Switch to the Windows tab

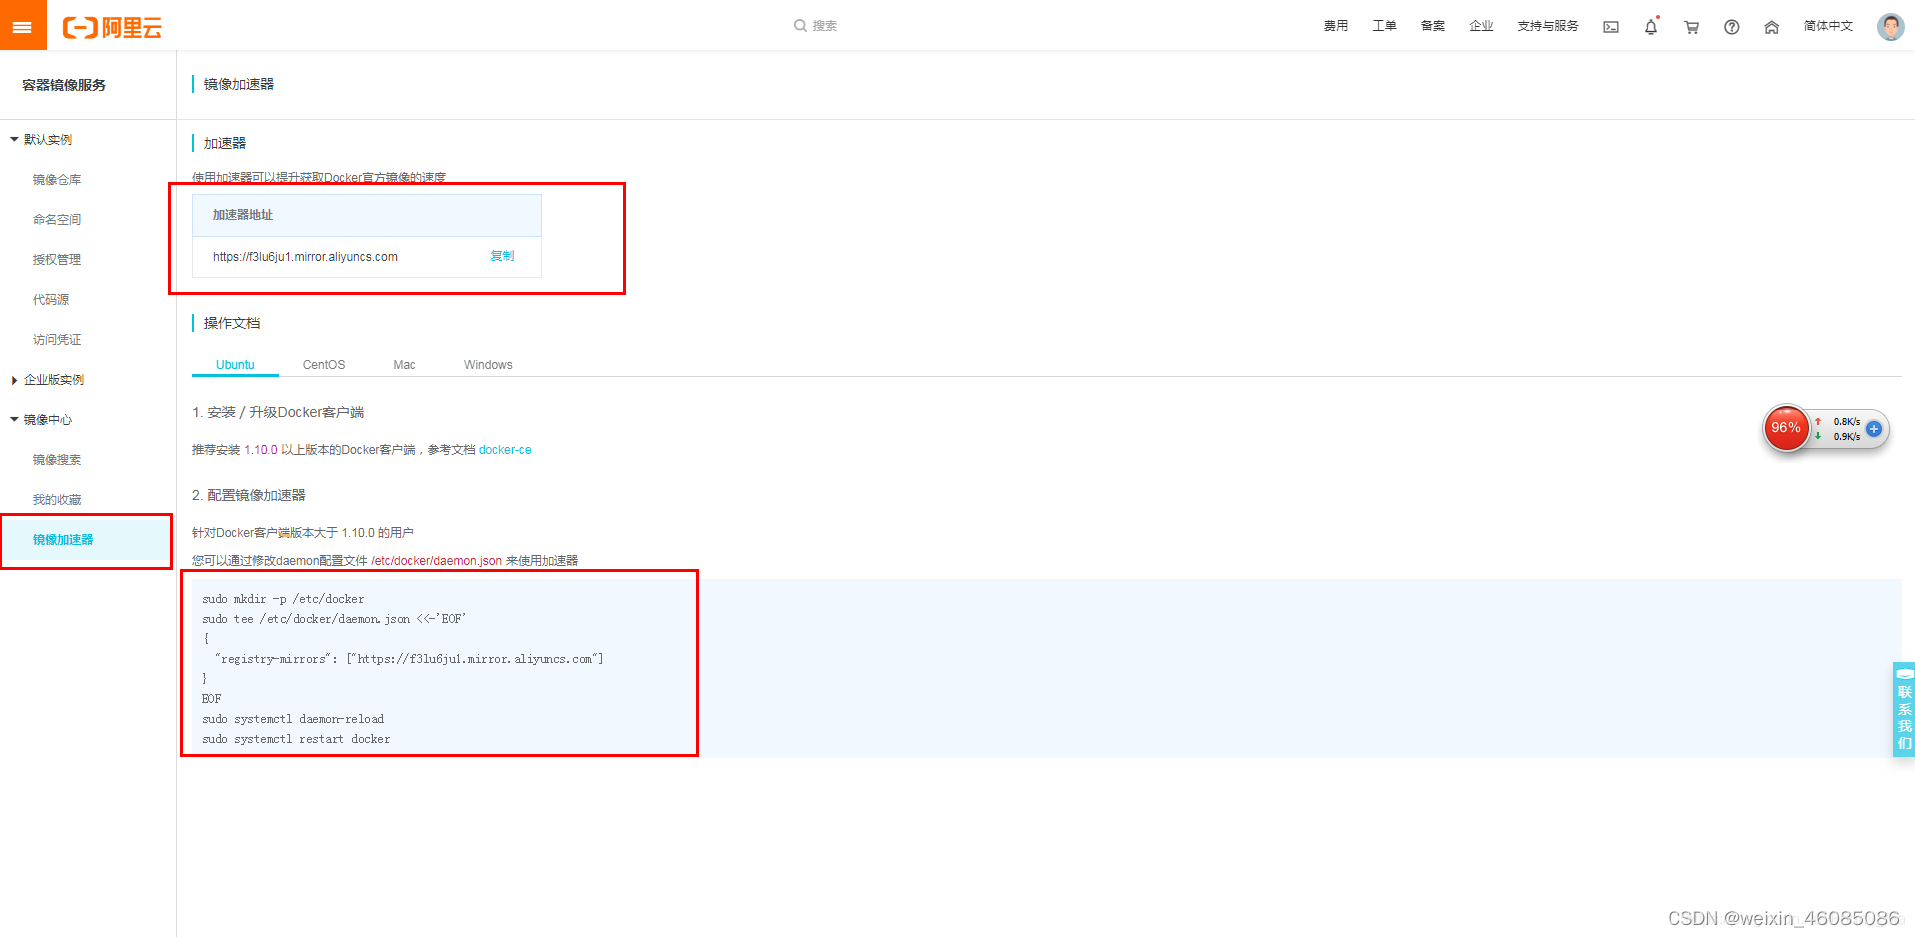tap(488, 365)
